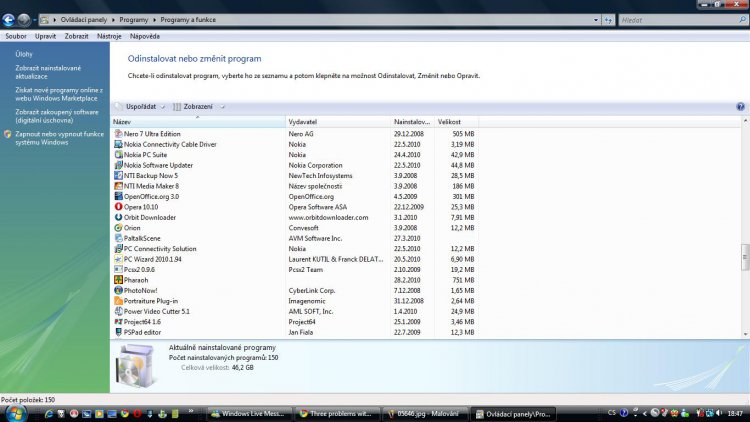Screen dimensions: 750x422
Task: Sort by the Velikost column header
Action: click(456, 122)
